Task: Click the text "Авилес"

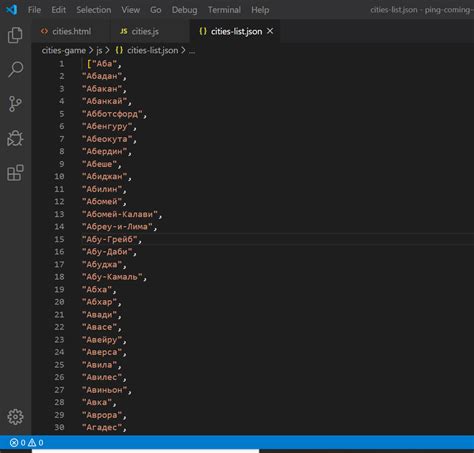Action: [x=102, y=377]
